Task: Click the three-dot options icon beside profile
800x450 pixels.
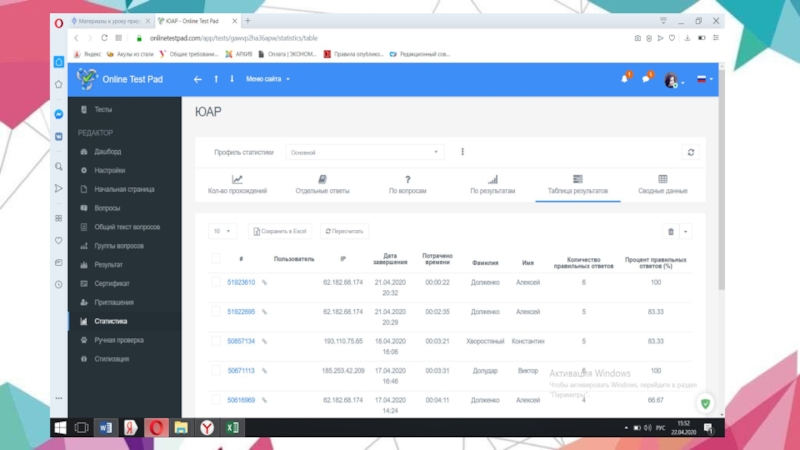Action: pyautogui.click(x=462, y=153)
